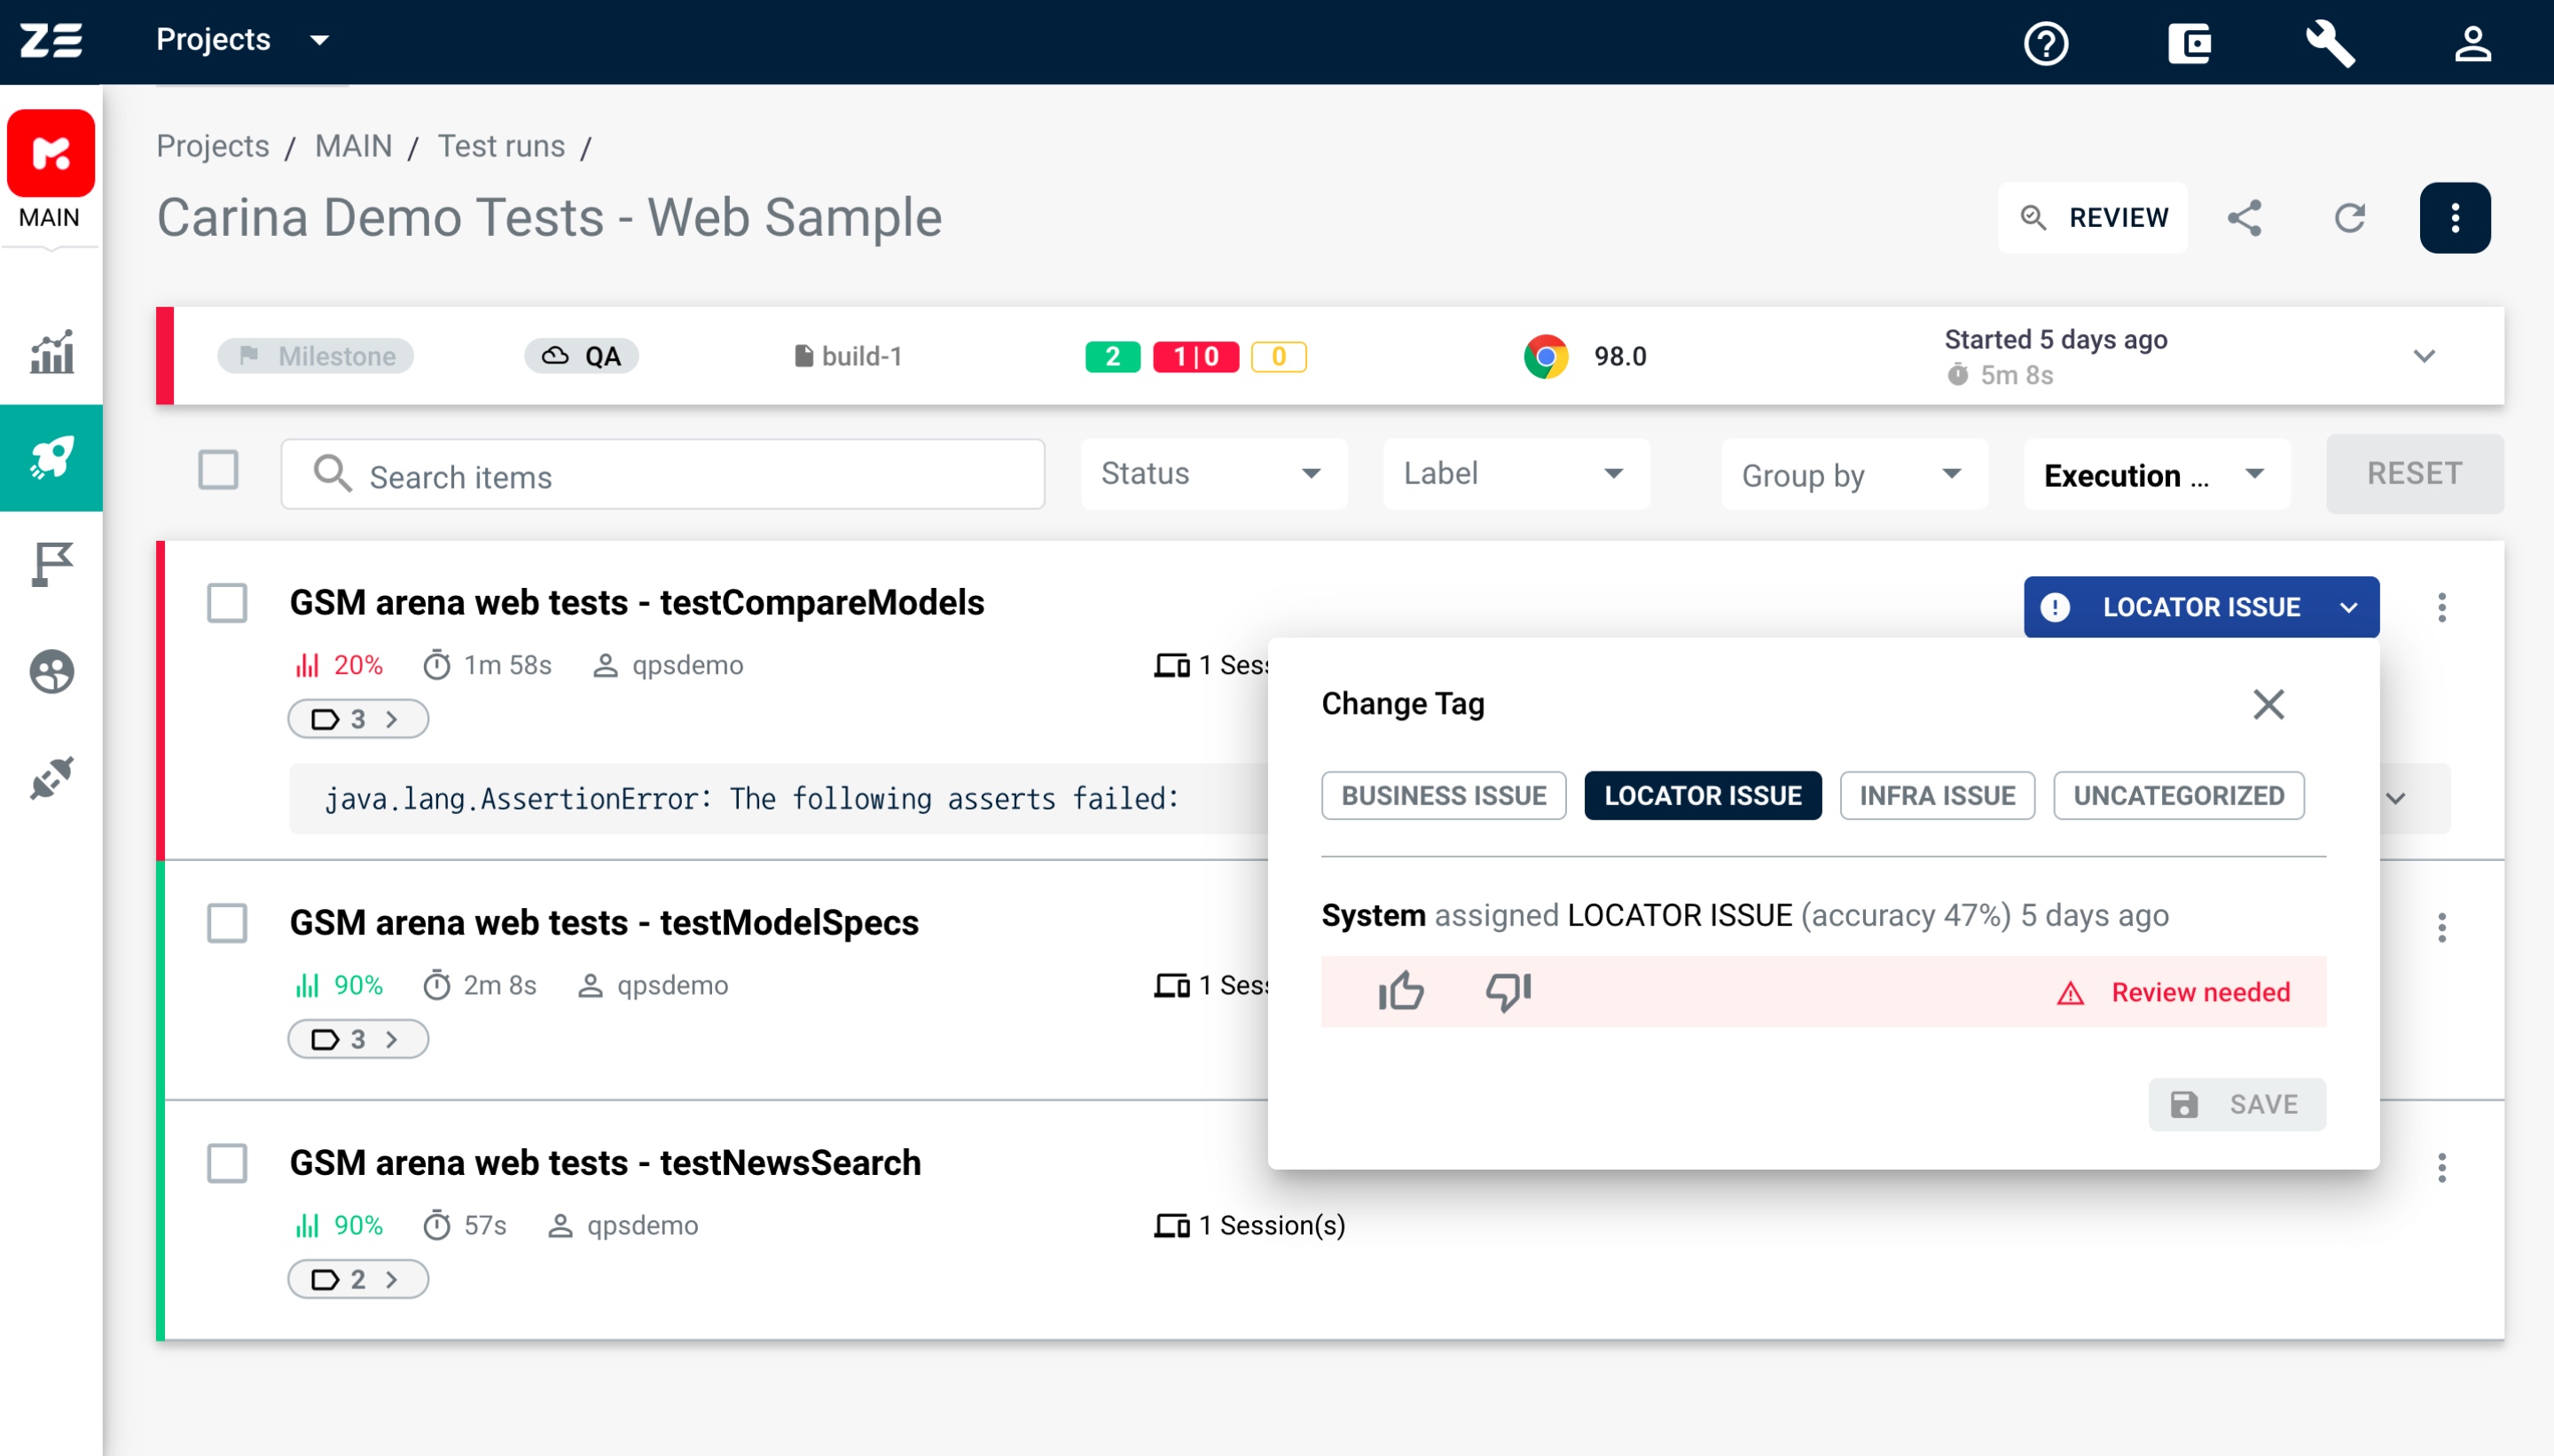Check the testCompareModels test checkbox

click(227, 603)
